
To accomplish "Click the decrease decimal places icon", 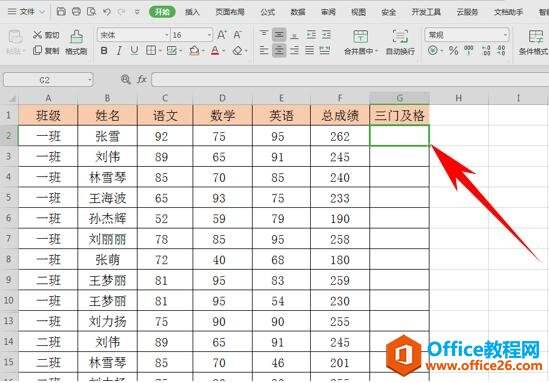I will tap(501, 50).
